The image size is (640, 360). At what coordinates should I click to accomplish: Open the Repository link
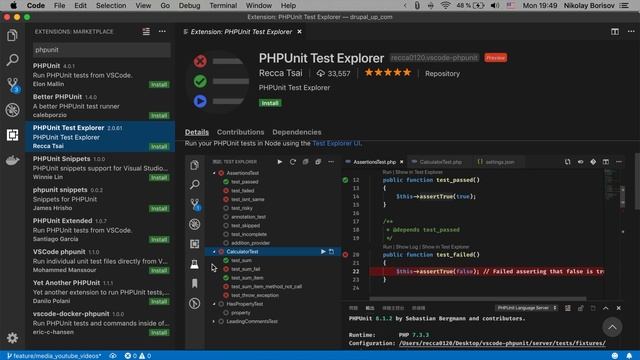(442, 74)
